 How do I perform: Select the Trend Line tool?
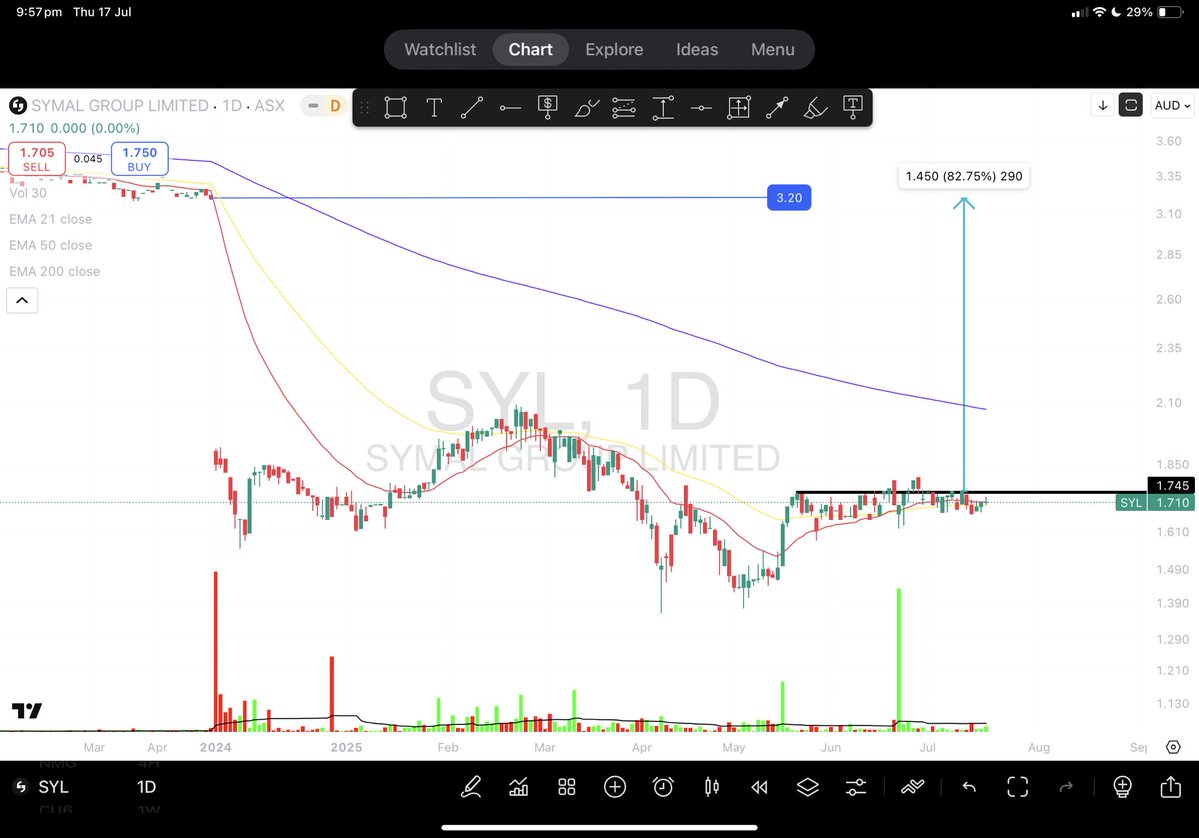[x=472, y=108]
